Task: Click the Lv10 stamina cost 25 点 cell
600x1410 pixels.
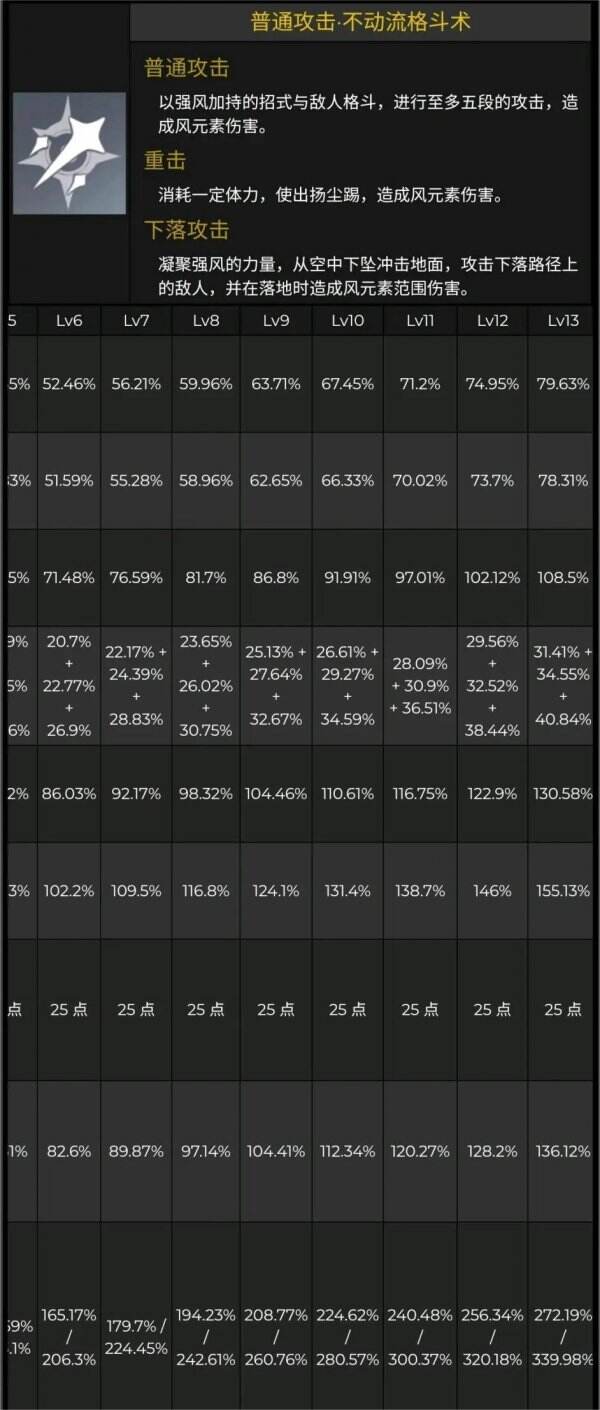Action: pyautogui.click(x=348, y=1010)
